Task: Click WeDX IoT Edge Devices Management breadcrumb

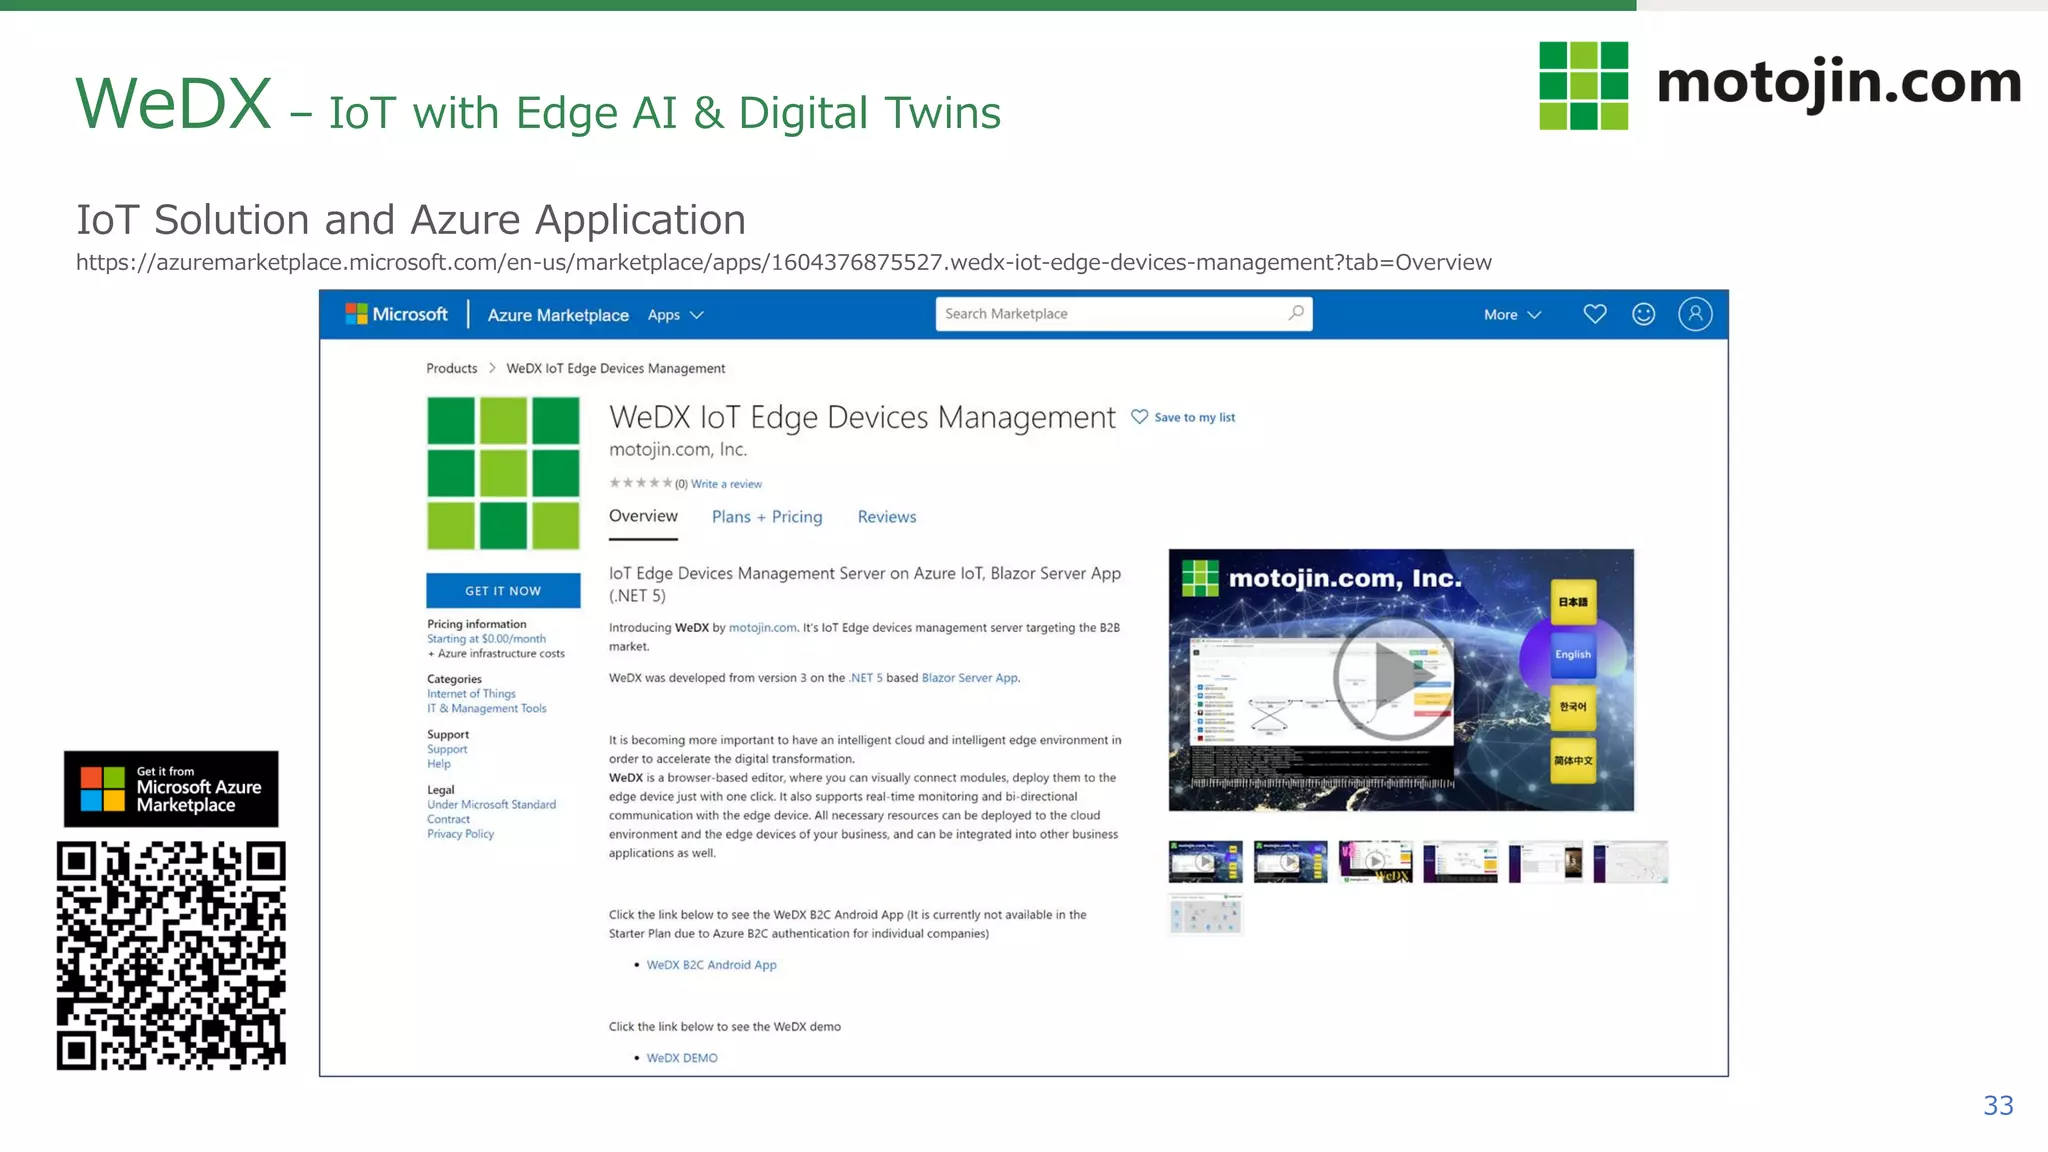Action: pos(616,368)
